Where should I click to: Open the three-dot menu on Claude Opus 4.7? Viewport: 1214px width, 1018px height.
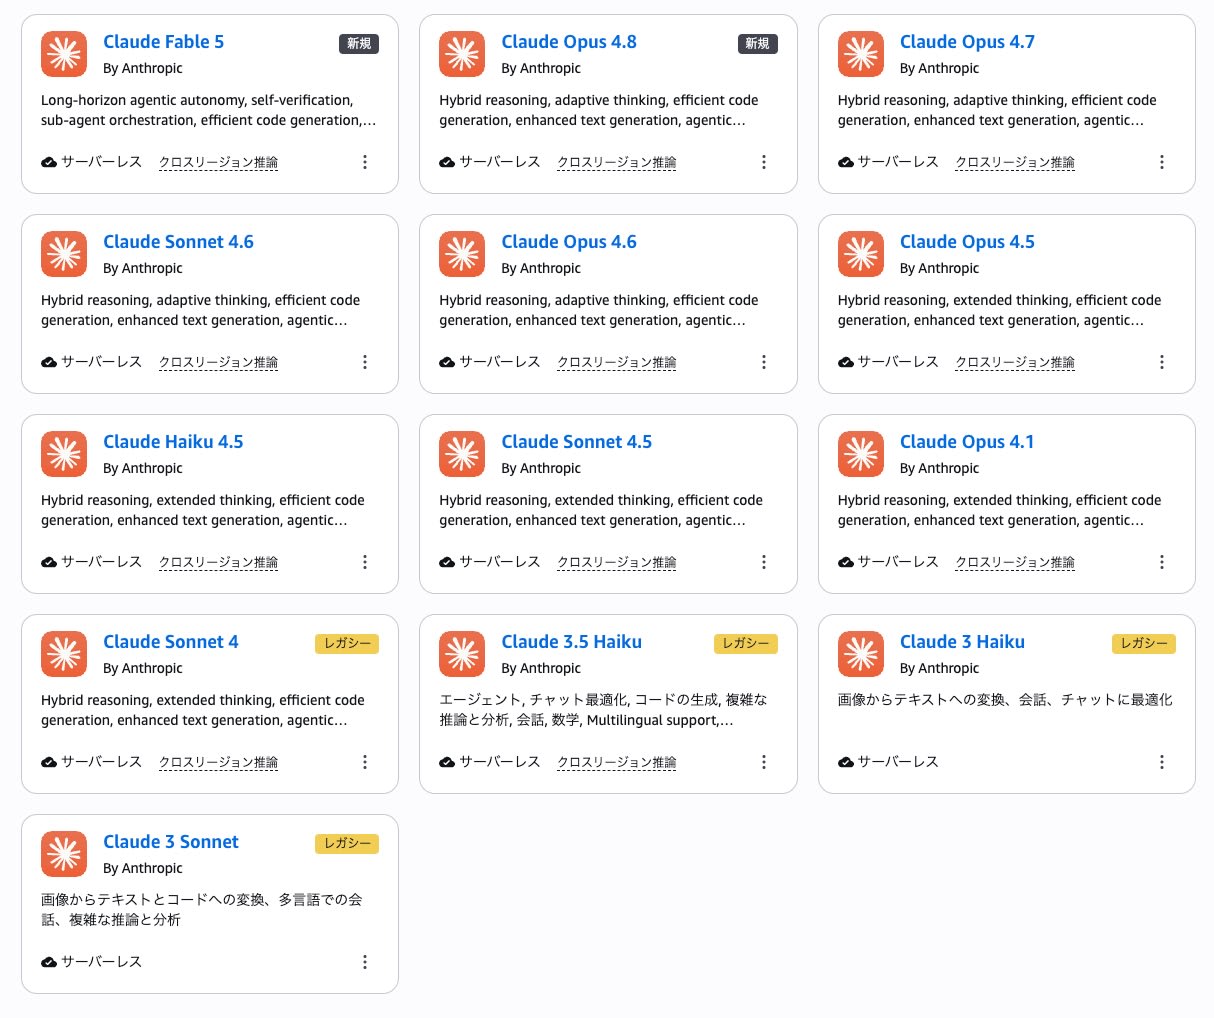coord(1162,162)
